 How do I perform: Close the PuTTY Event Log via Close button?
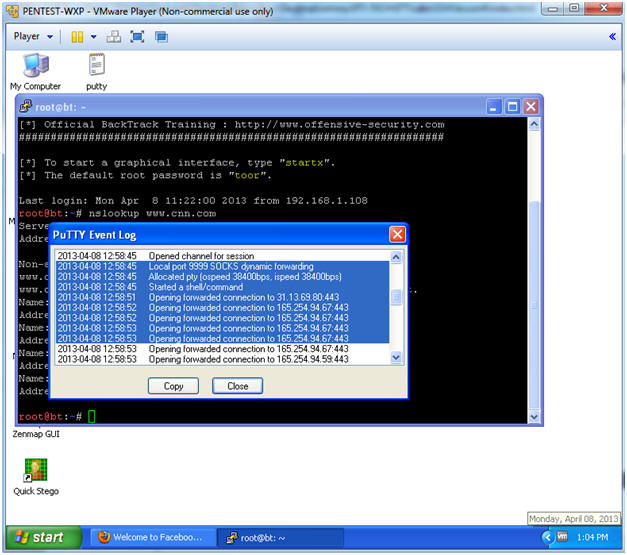pyautogui.click(x=238, y=386)
